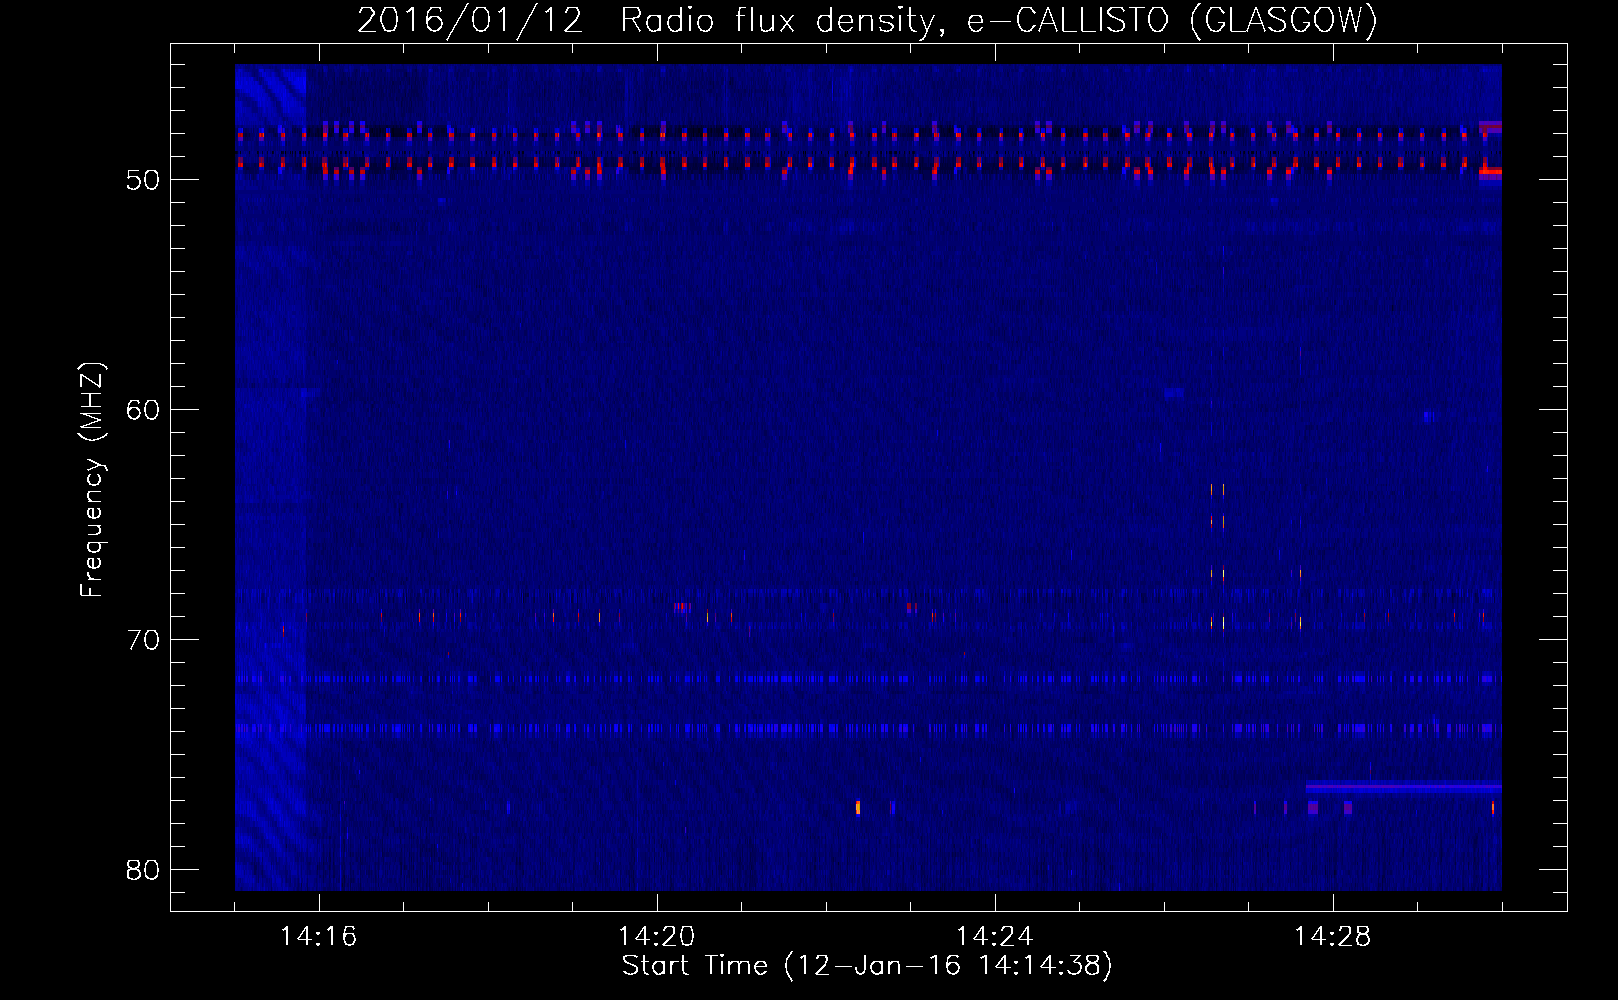Click the 'Start Time (12-Jan-16 14:14:38)' axis label
Image resolution: width=1618 pixels, height=1000 pixels.
(867, 966)
